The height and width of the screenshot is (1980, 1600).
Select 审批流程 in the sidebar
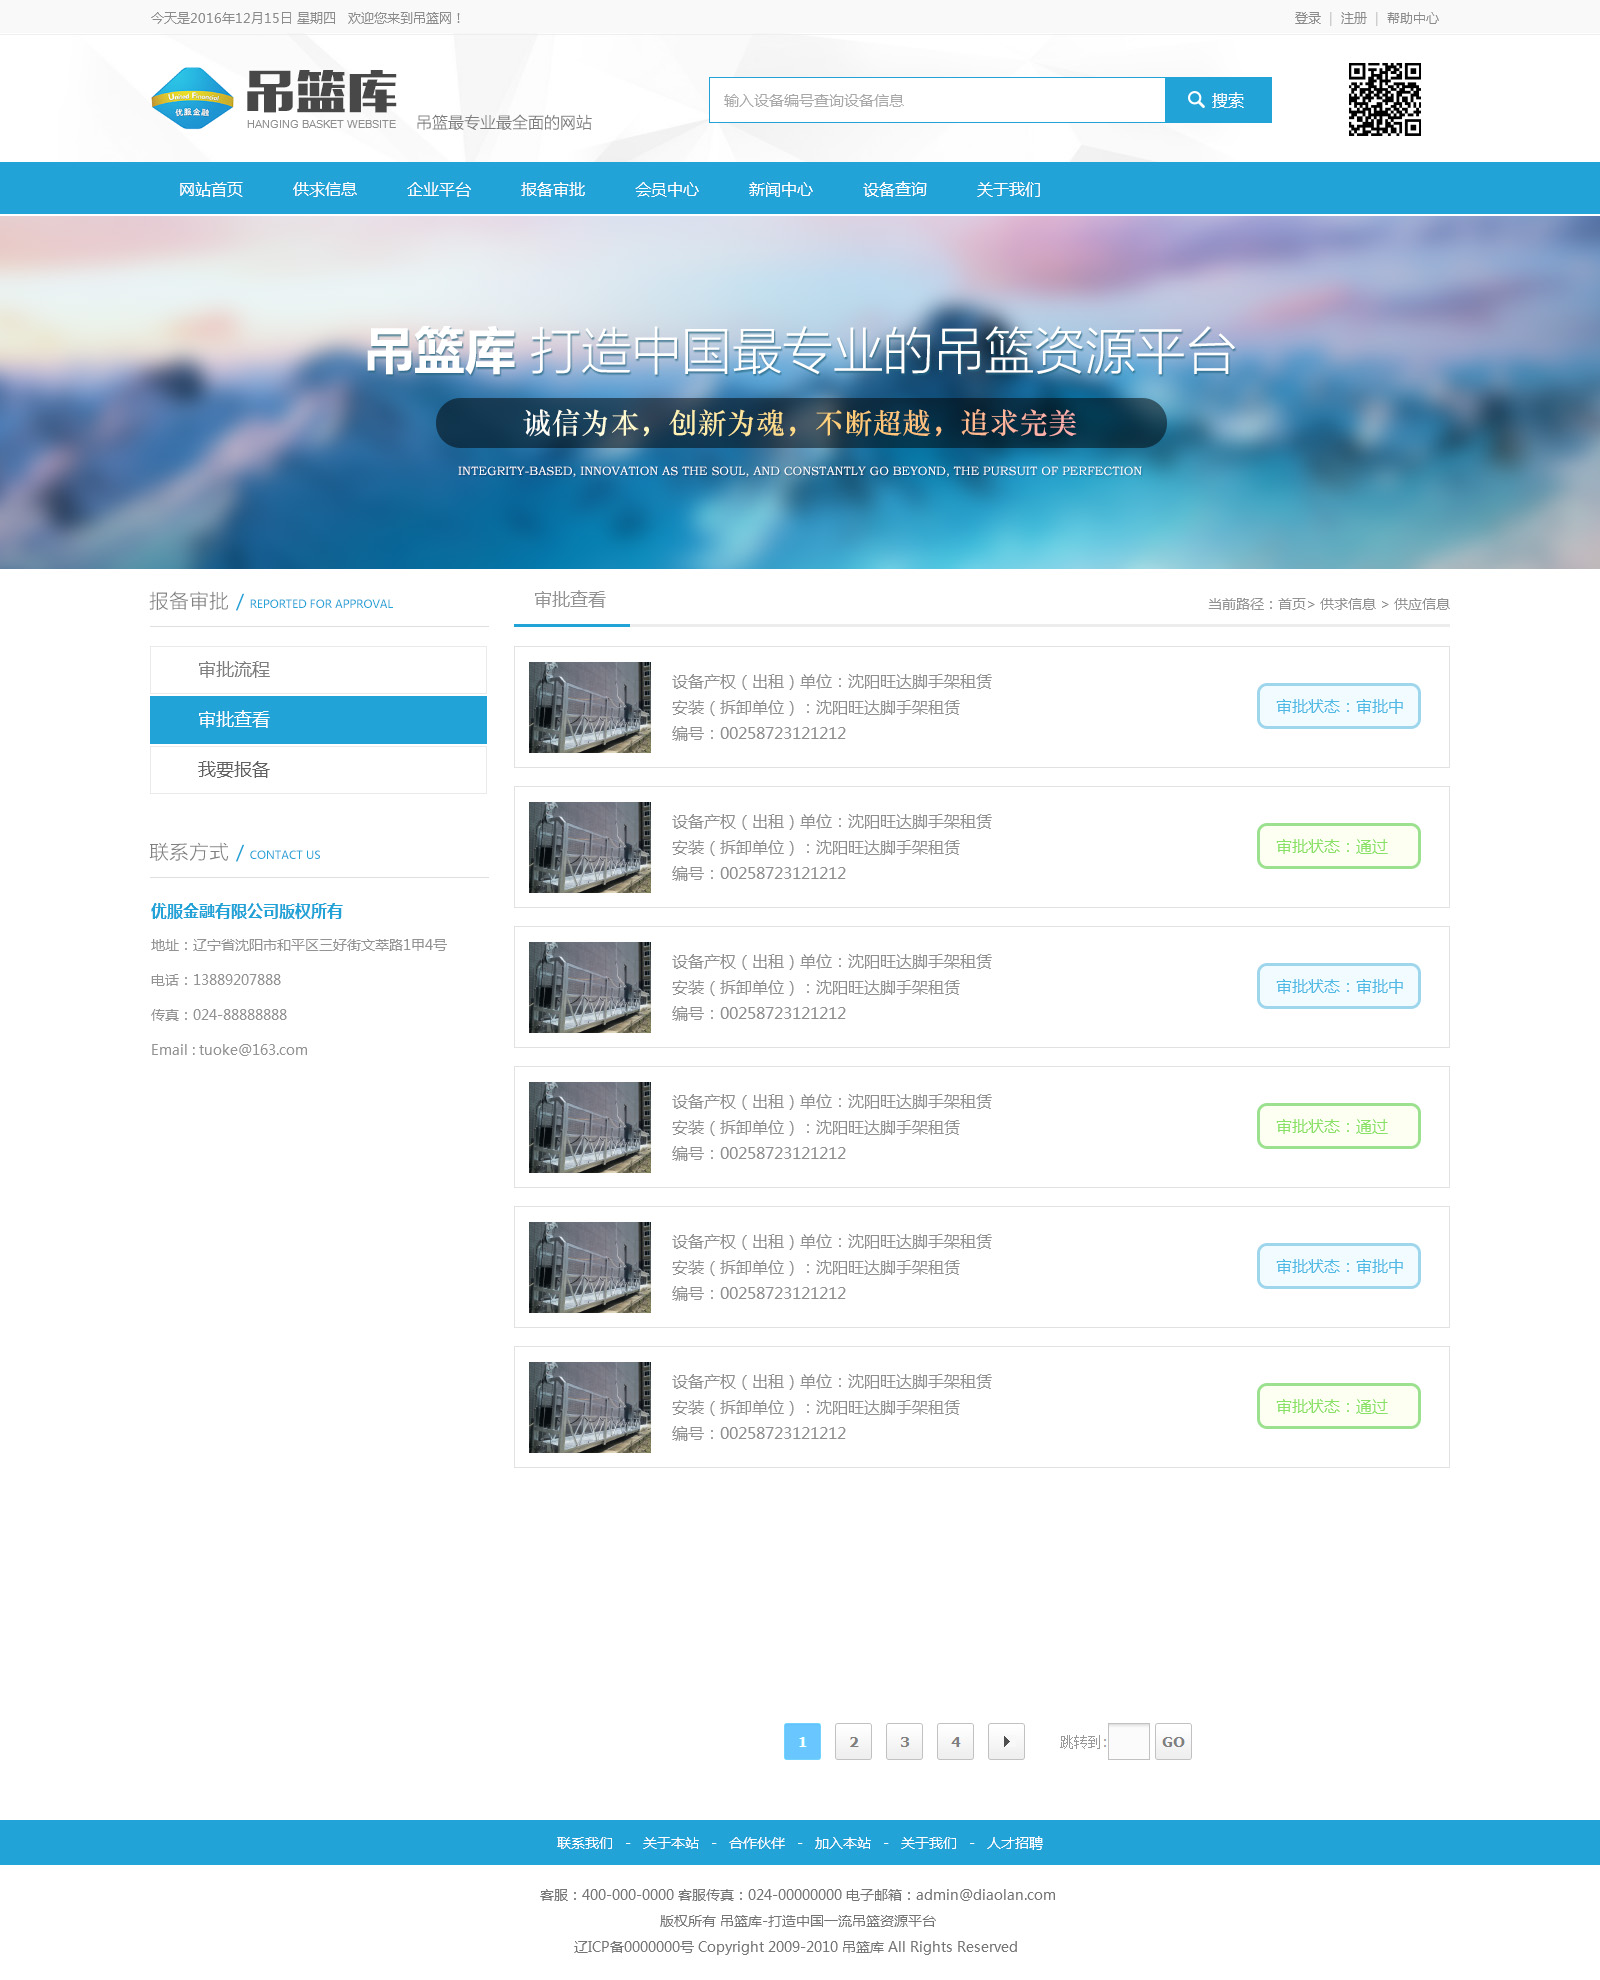point(235,669)
